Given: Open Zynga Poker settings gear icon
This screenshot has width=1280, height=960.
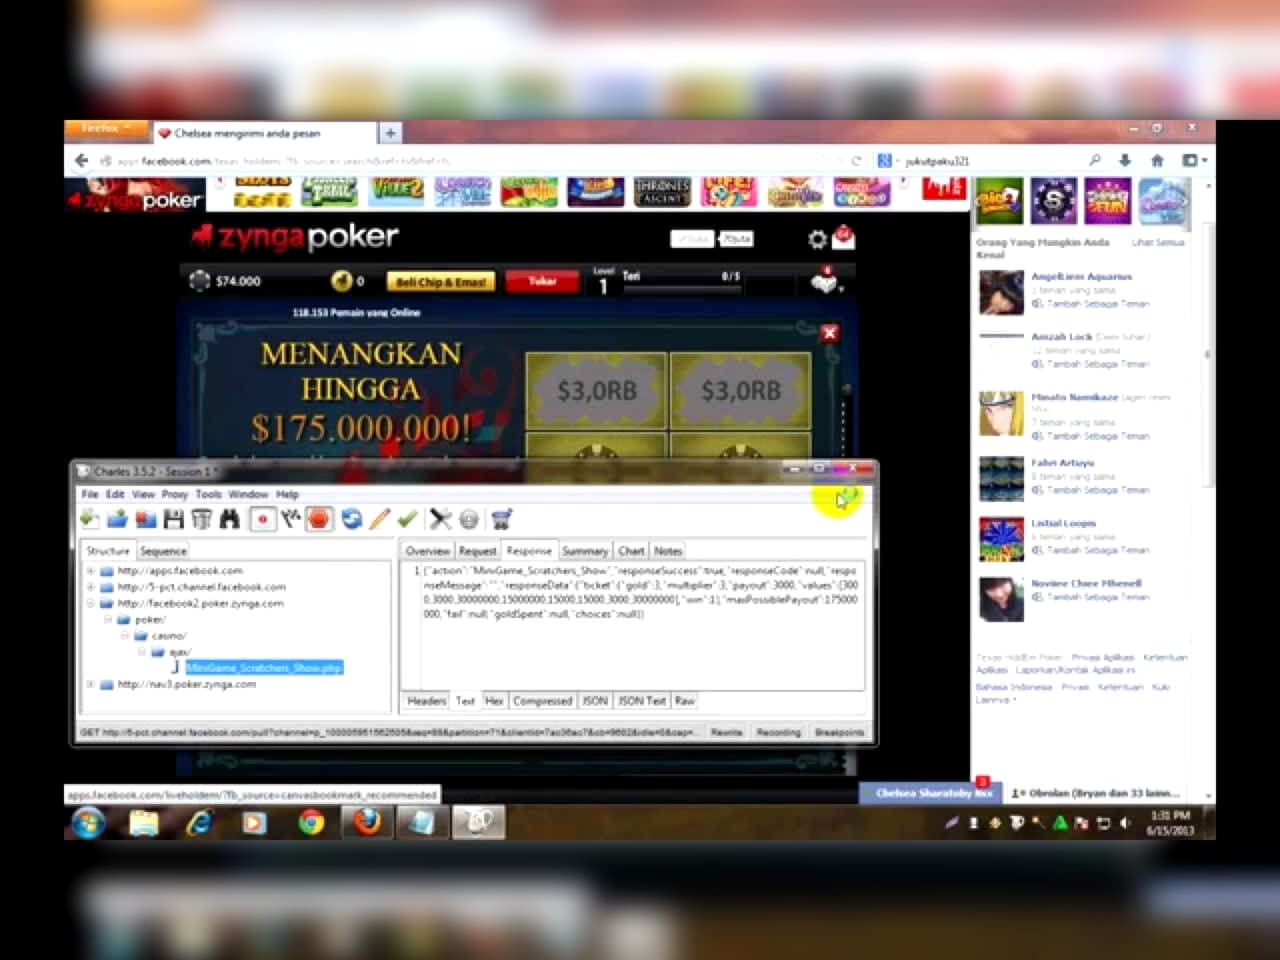Looking at the screenshot, I should point(817,239).
